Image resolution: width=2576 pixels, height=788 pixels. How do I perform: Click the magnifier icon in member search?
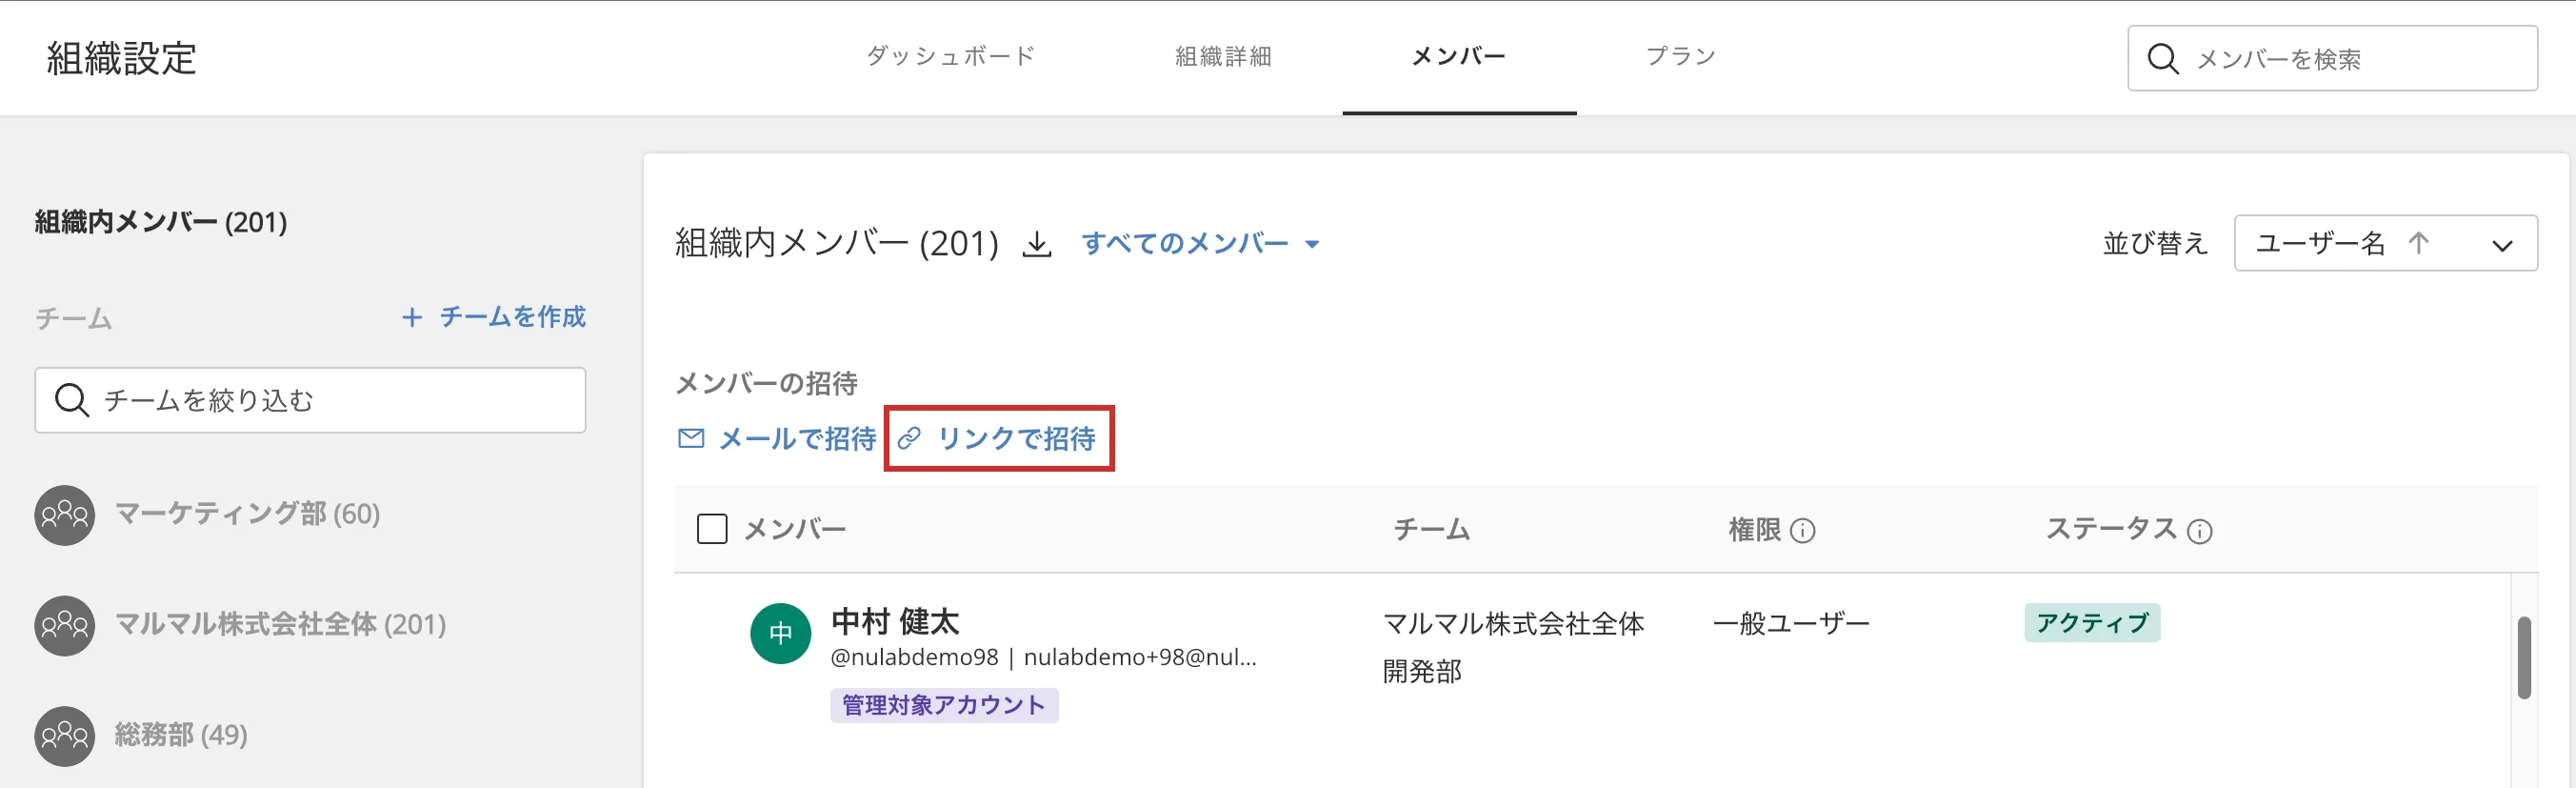click(x=2162, y=59)
